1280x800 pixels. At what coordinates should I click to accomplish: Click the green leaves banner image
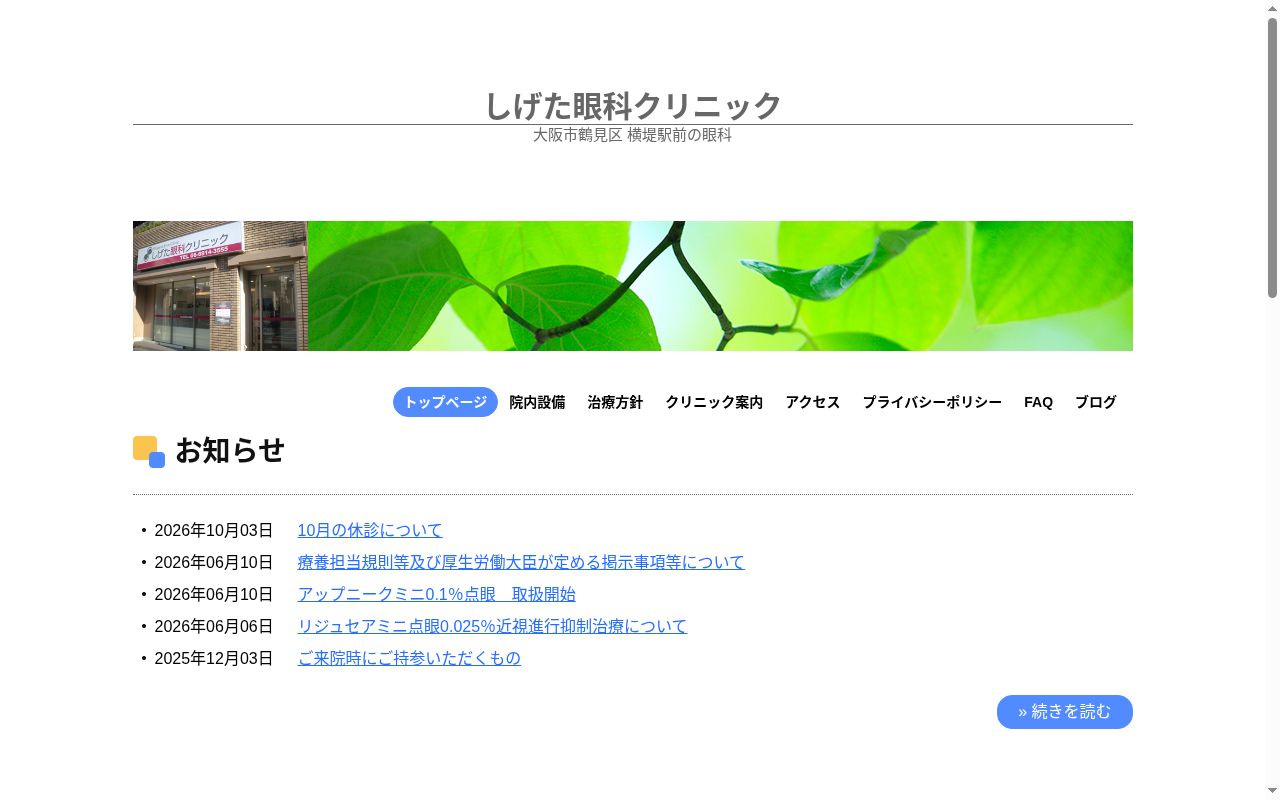(x=720, y=286)
